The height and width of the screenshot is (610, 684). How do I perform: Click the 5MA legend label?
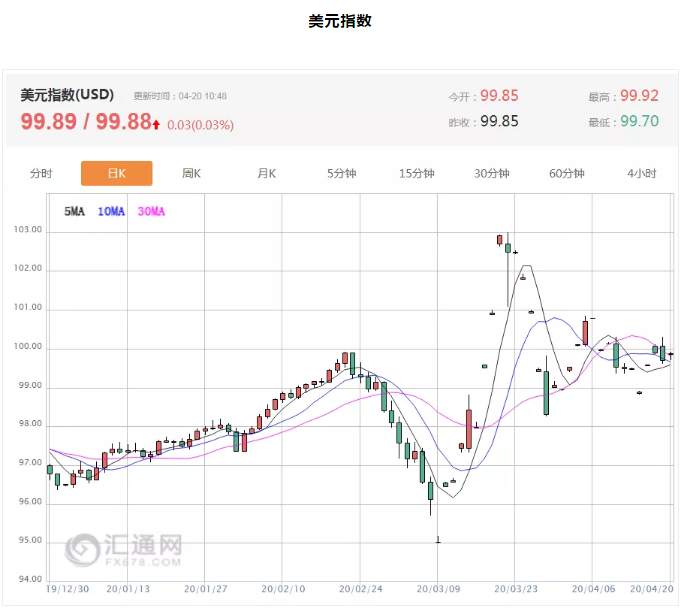(75, 212)
